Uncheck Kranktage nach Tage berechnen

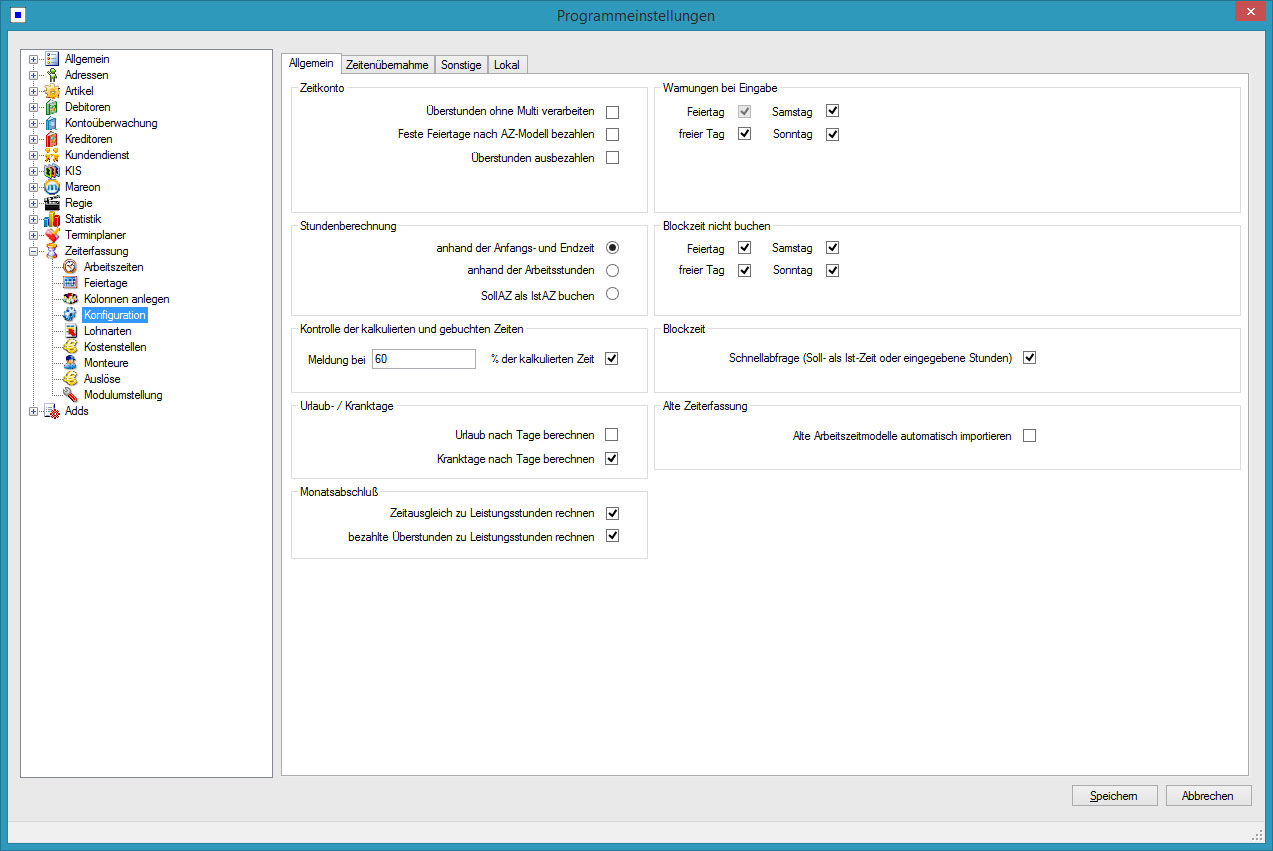tap(612, 459)
